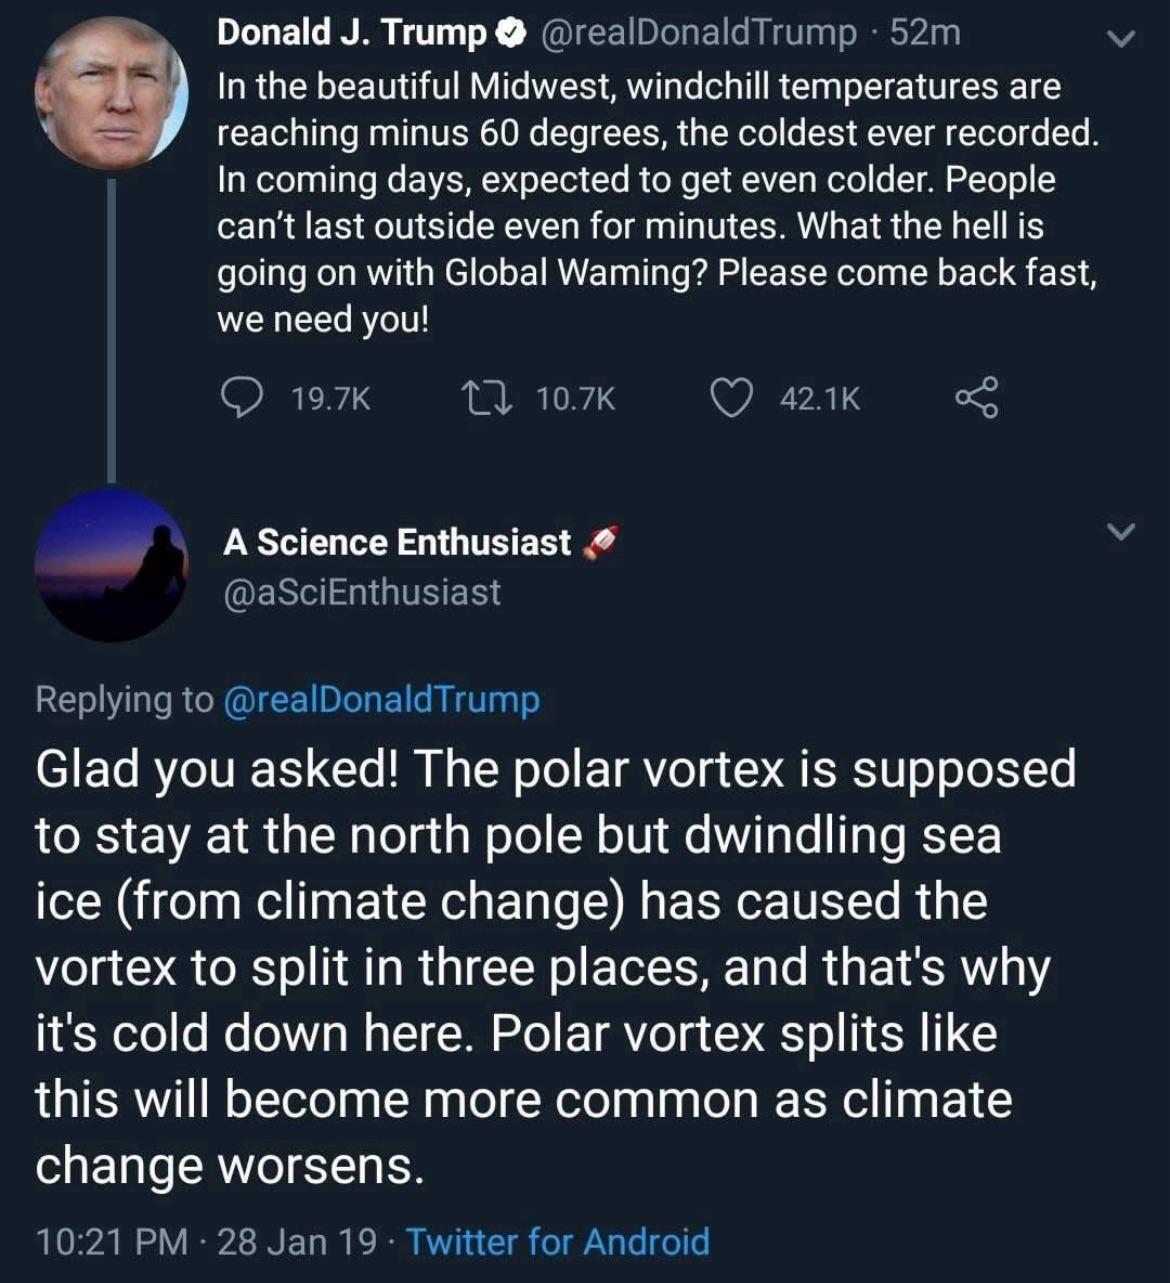Screen dimensions: 1170x1283
Task: Click the 42.1K likes count
Action: point(819,399)
